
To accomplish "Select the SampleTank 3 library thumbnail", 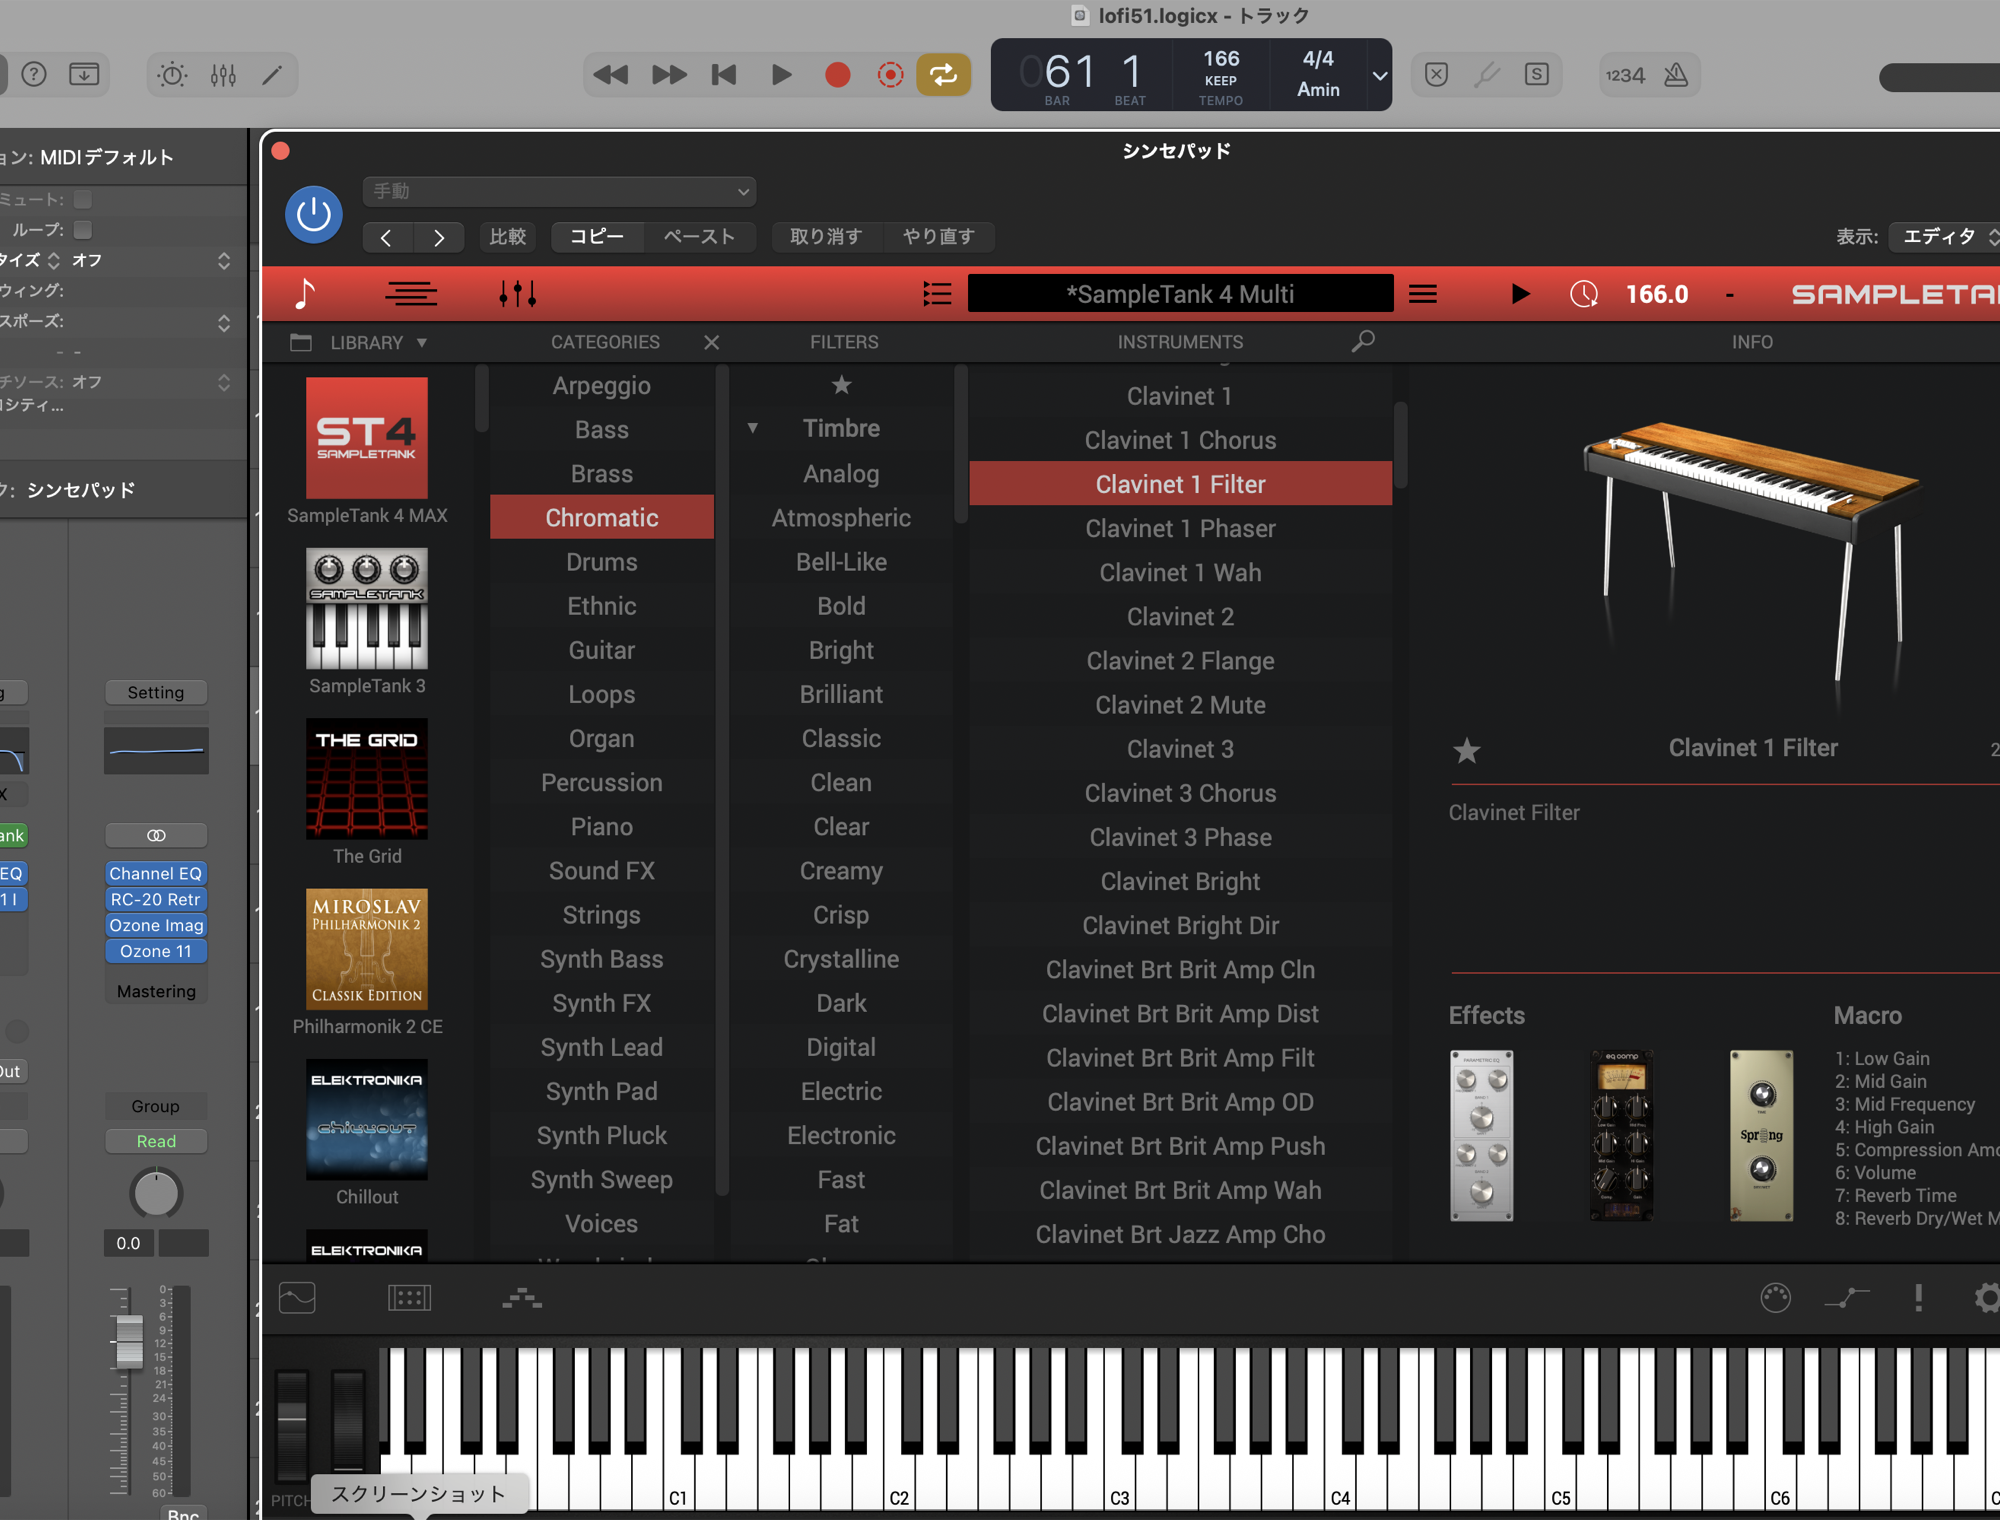I will 367,608.
